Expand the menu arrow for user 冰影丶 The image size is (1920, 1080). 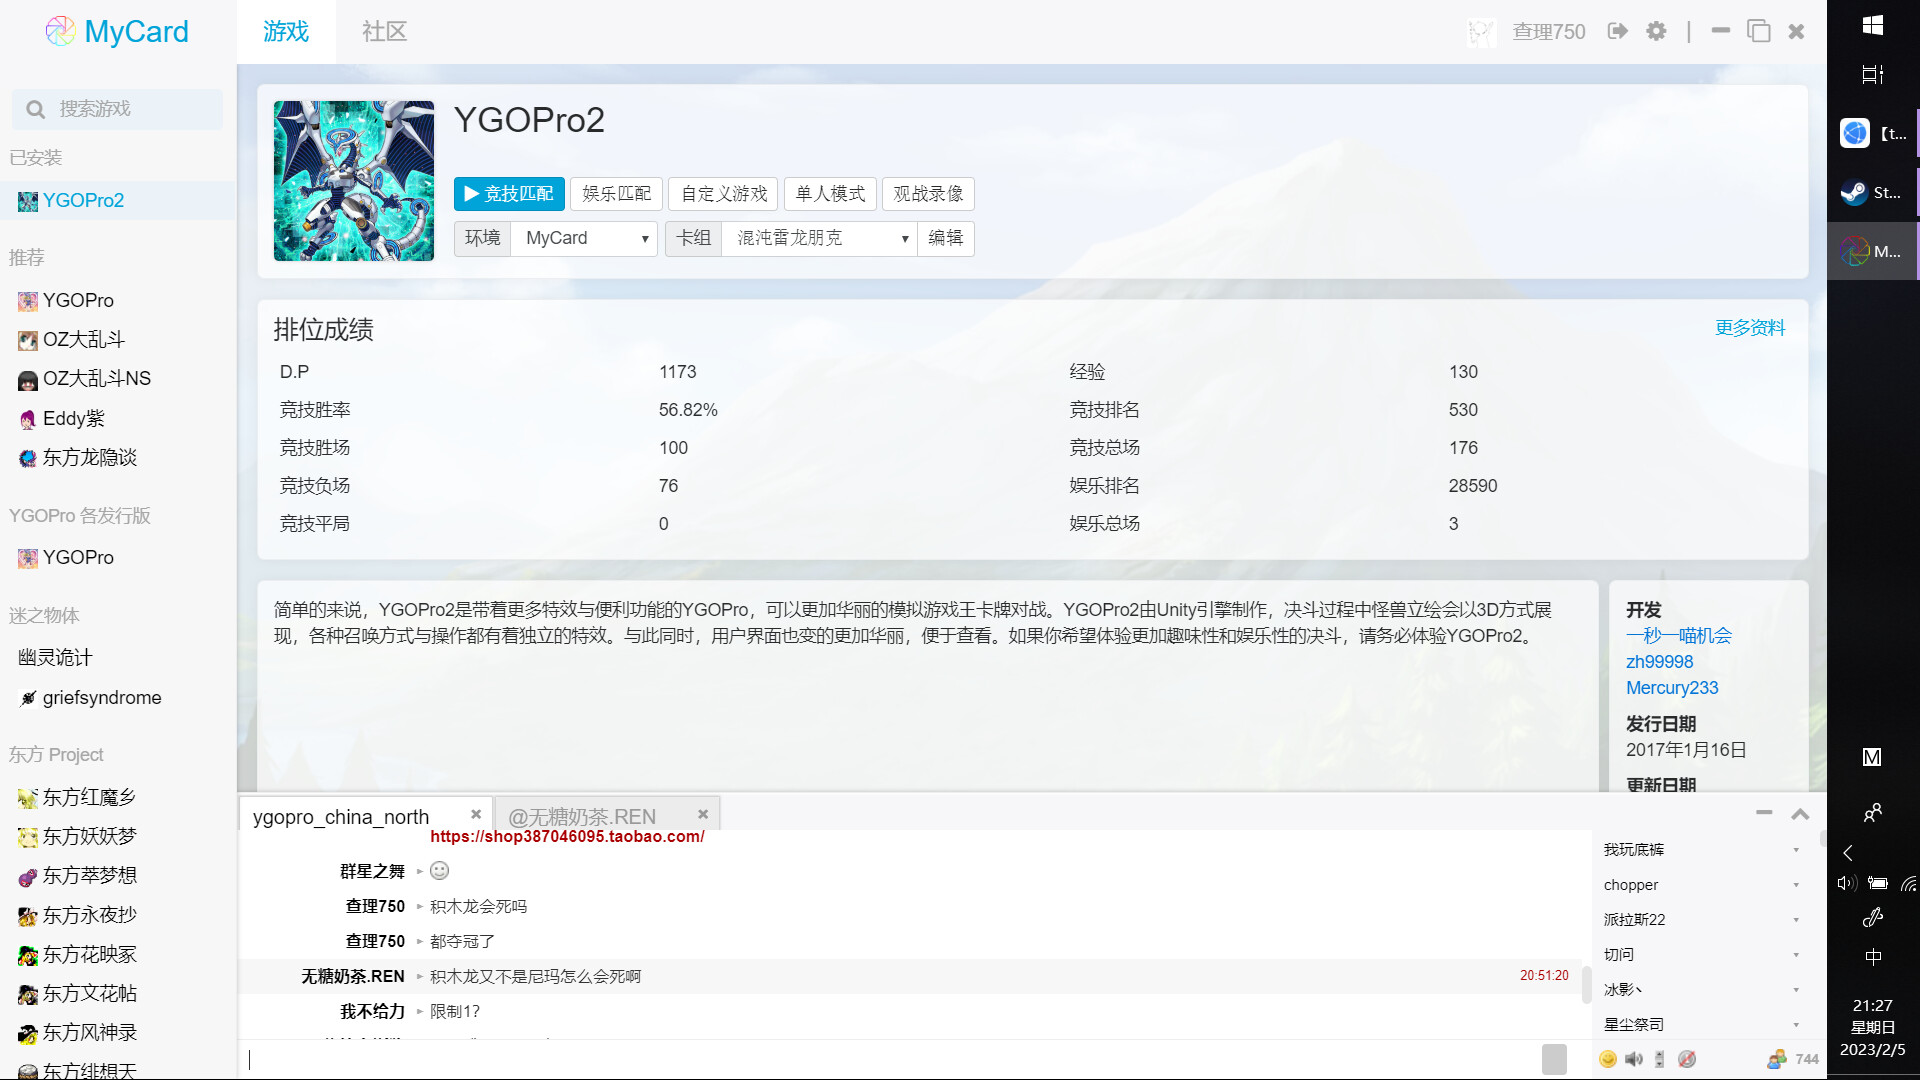[1796, 990]
